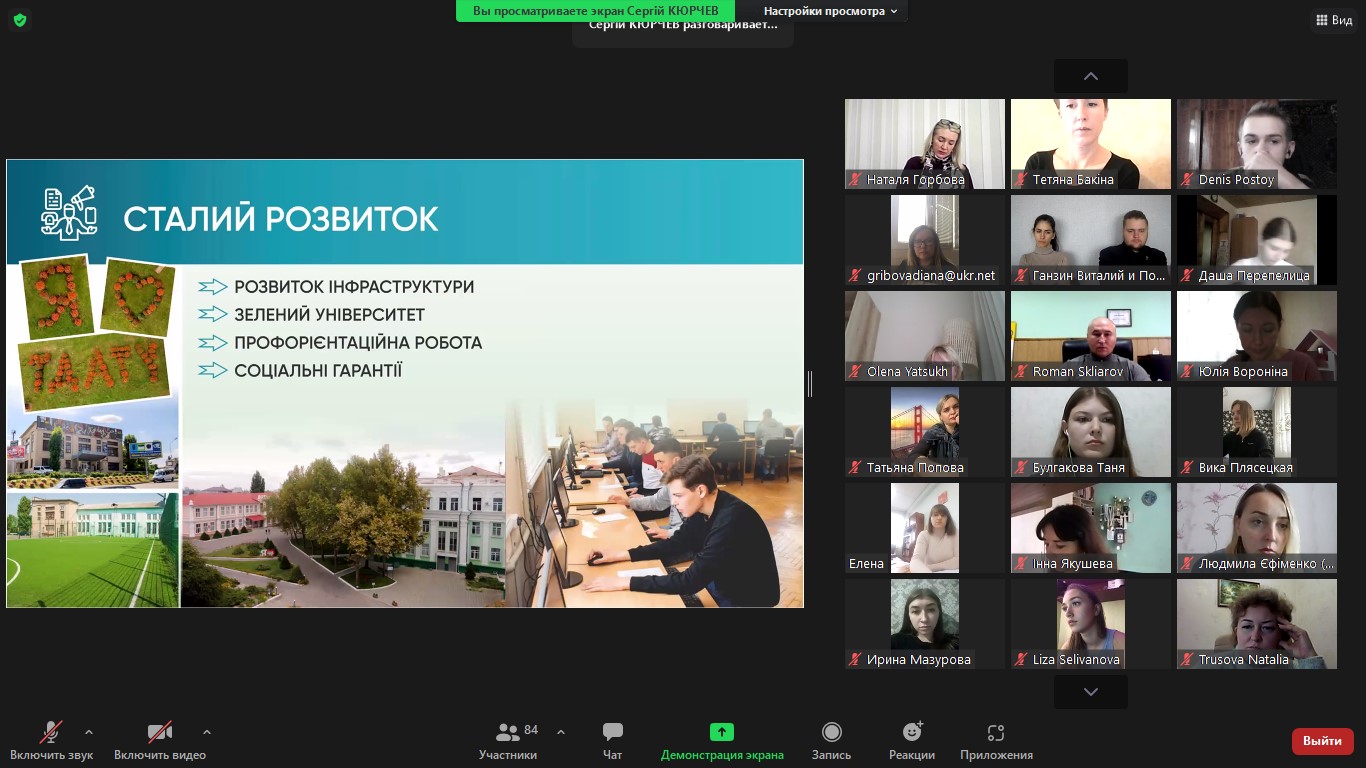Click muted mic icon beside gribovadiana@ukr.net
Image resolution: width=1366 pixels, height=768 pixels.
tap(856, 276)
